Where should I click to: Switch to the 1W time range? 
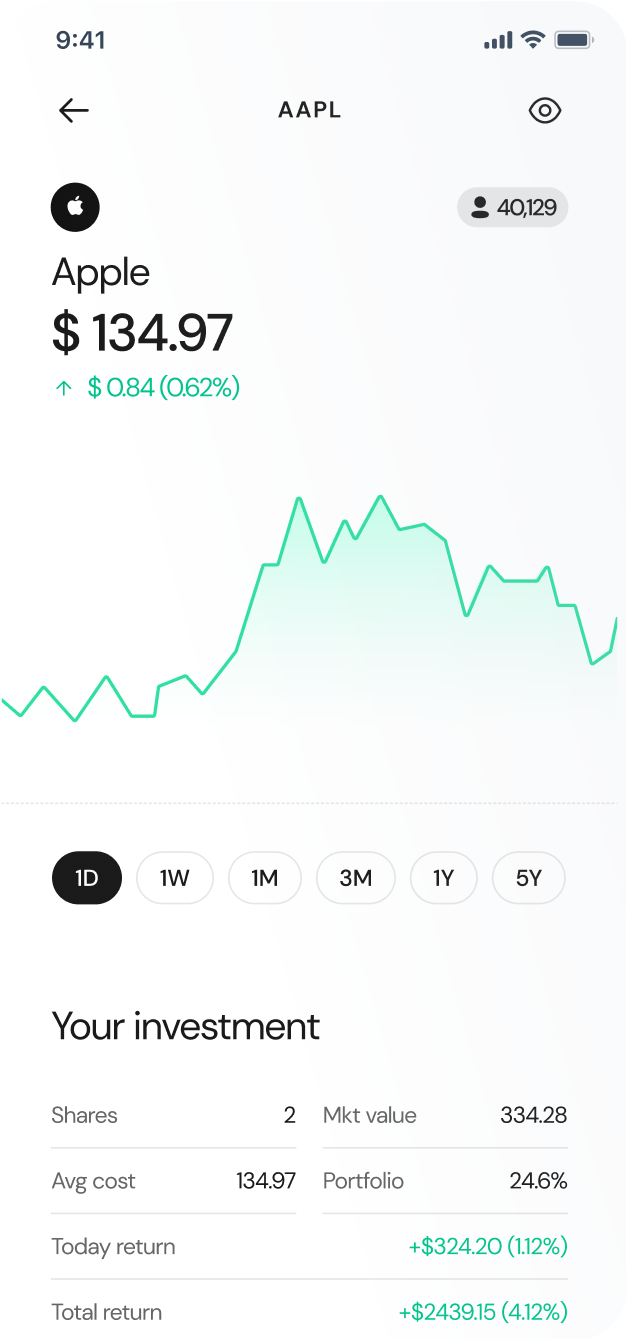coord(175,878)
